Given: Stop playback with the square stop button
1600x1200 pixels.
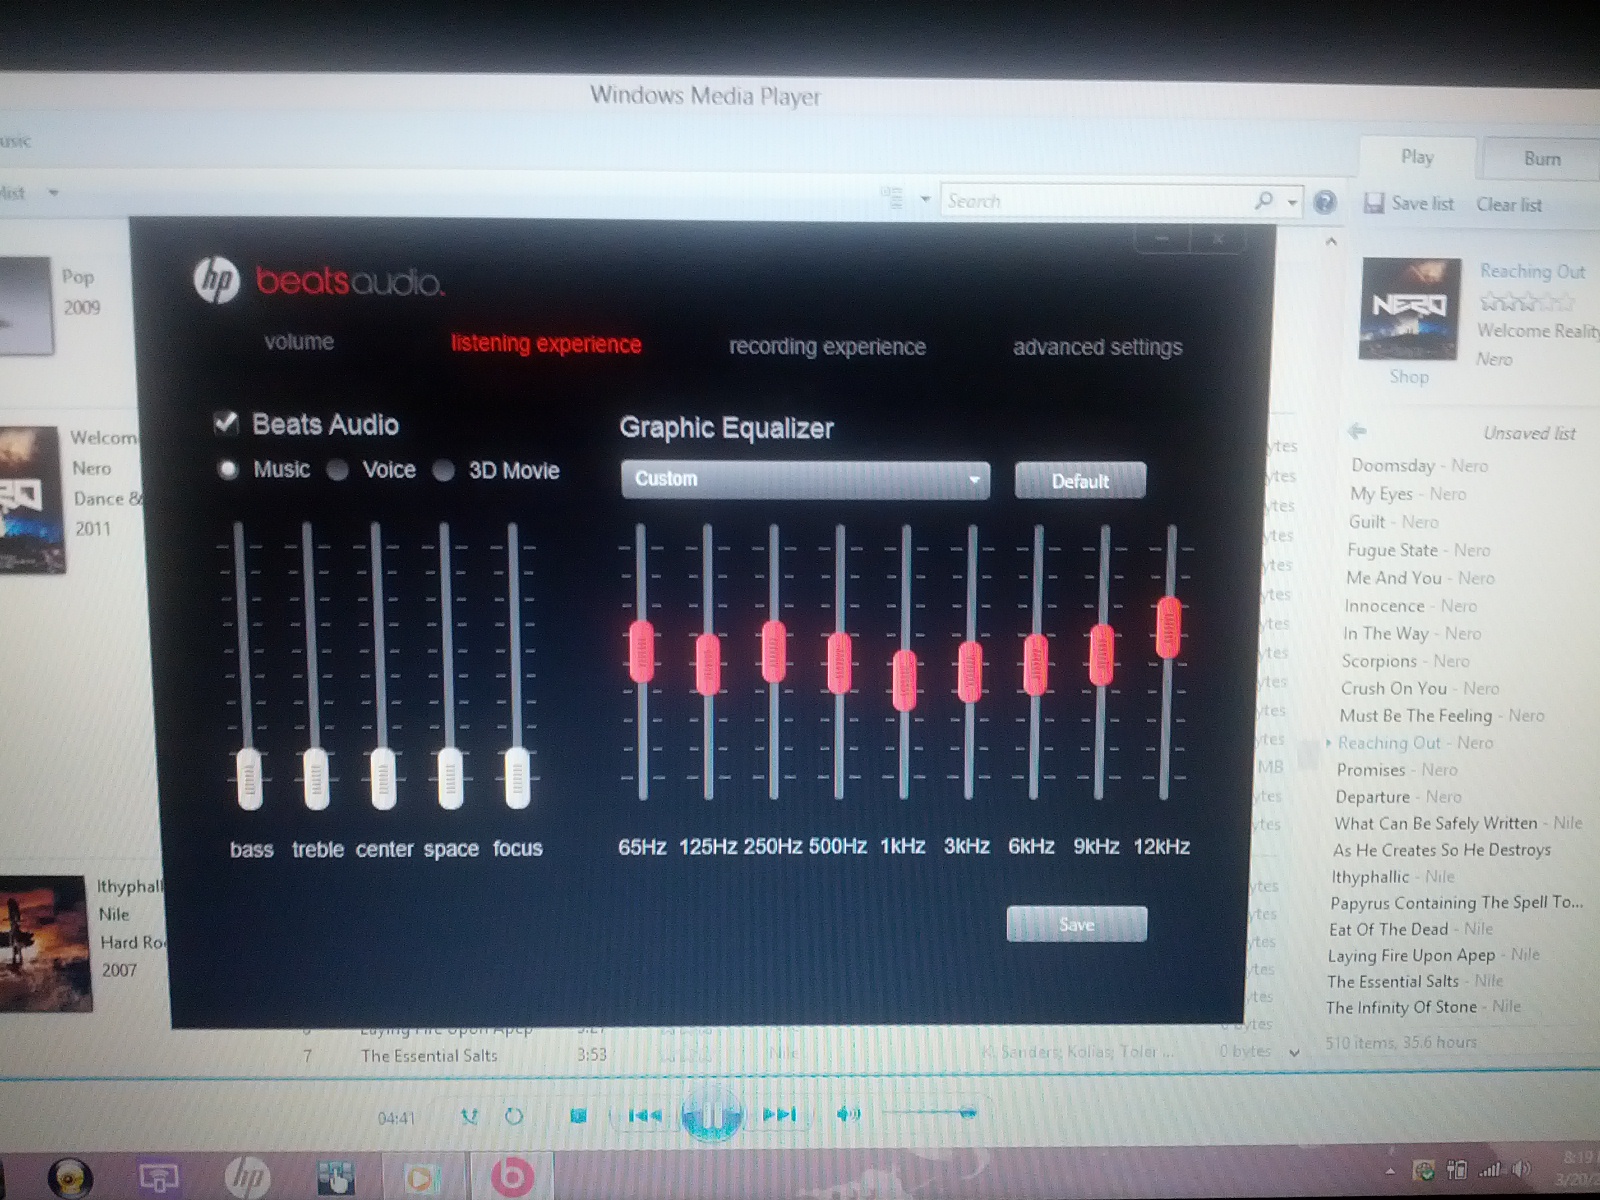Looking at the screenshot, I should click(578, 1115).
